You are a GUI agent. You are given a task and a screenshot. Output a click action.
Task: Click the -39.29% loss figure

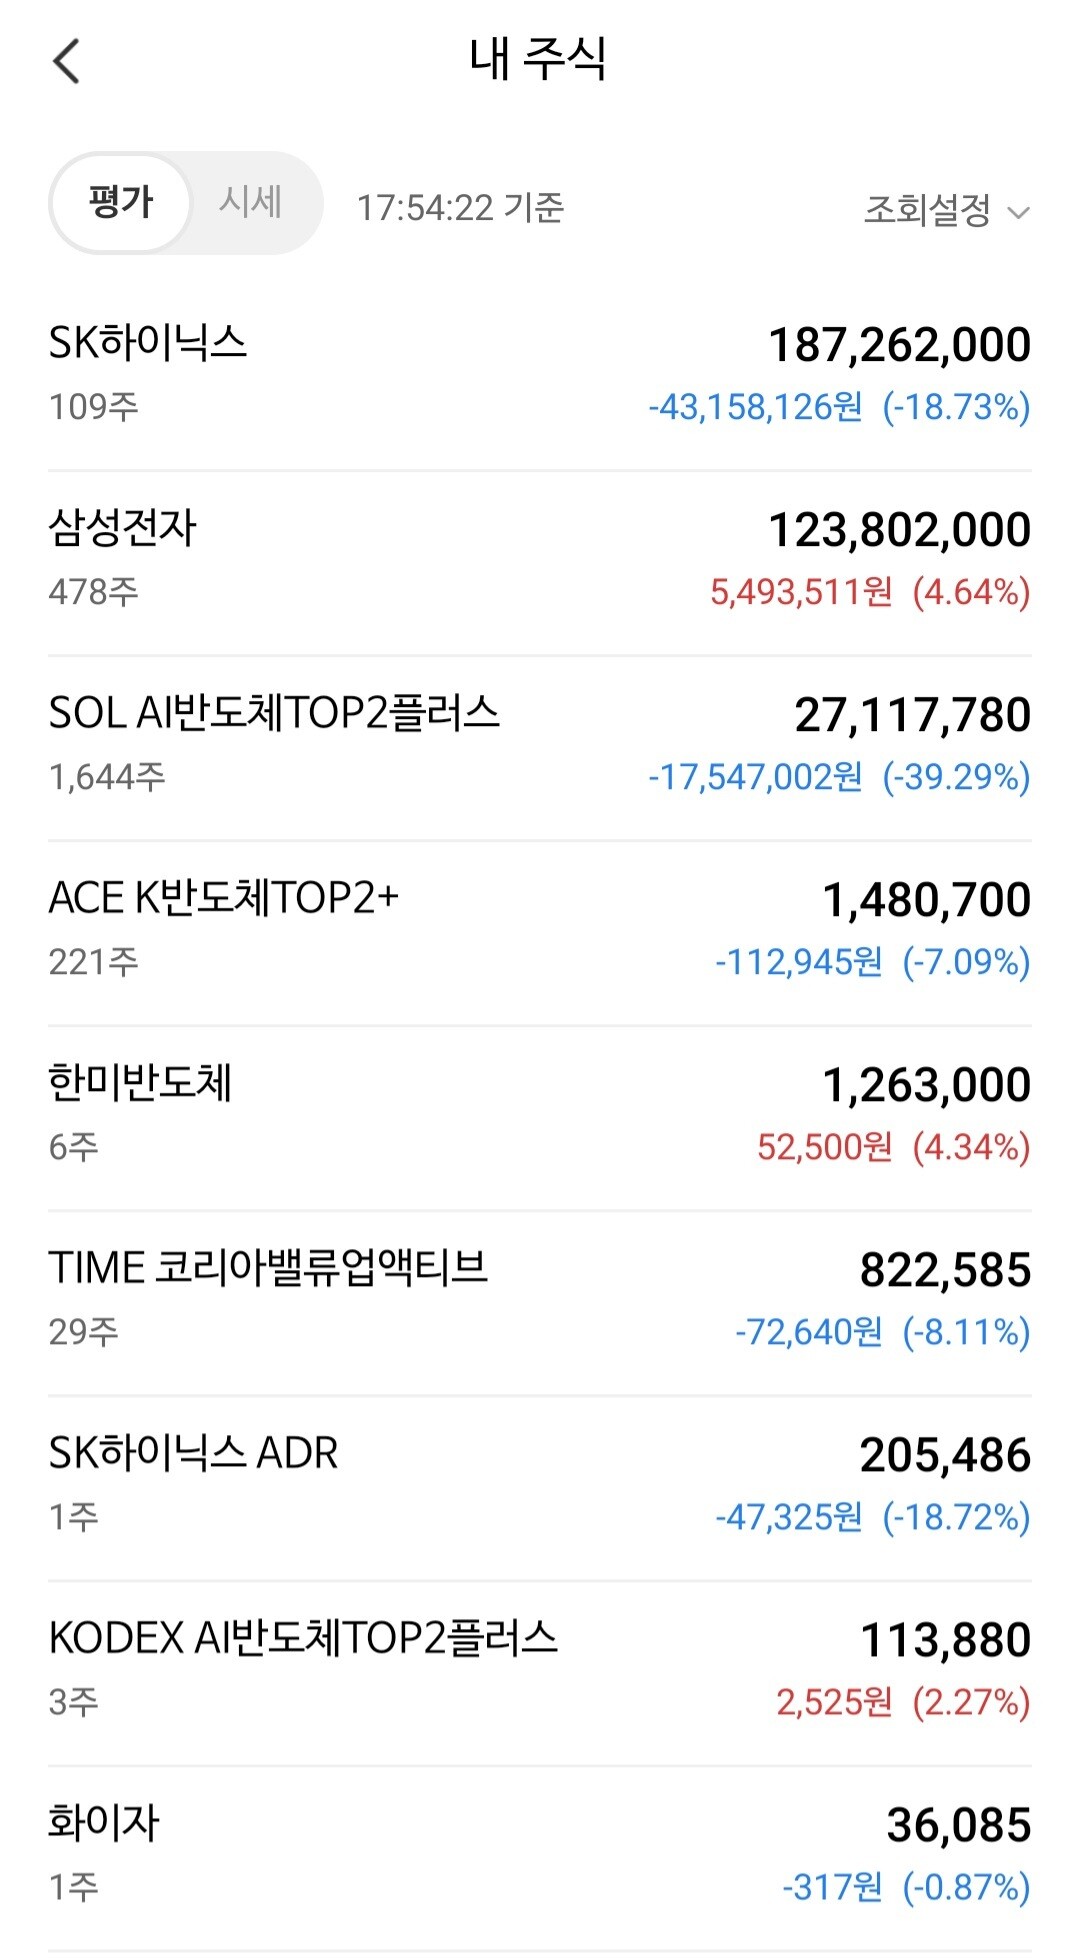[956, 777]
